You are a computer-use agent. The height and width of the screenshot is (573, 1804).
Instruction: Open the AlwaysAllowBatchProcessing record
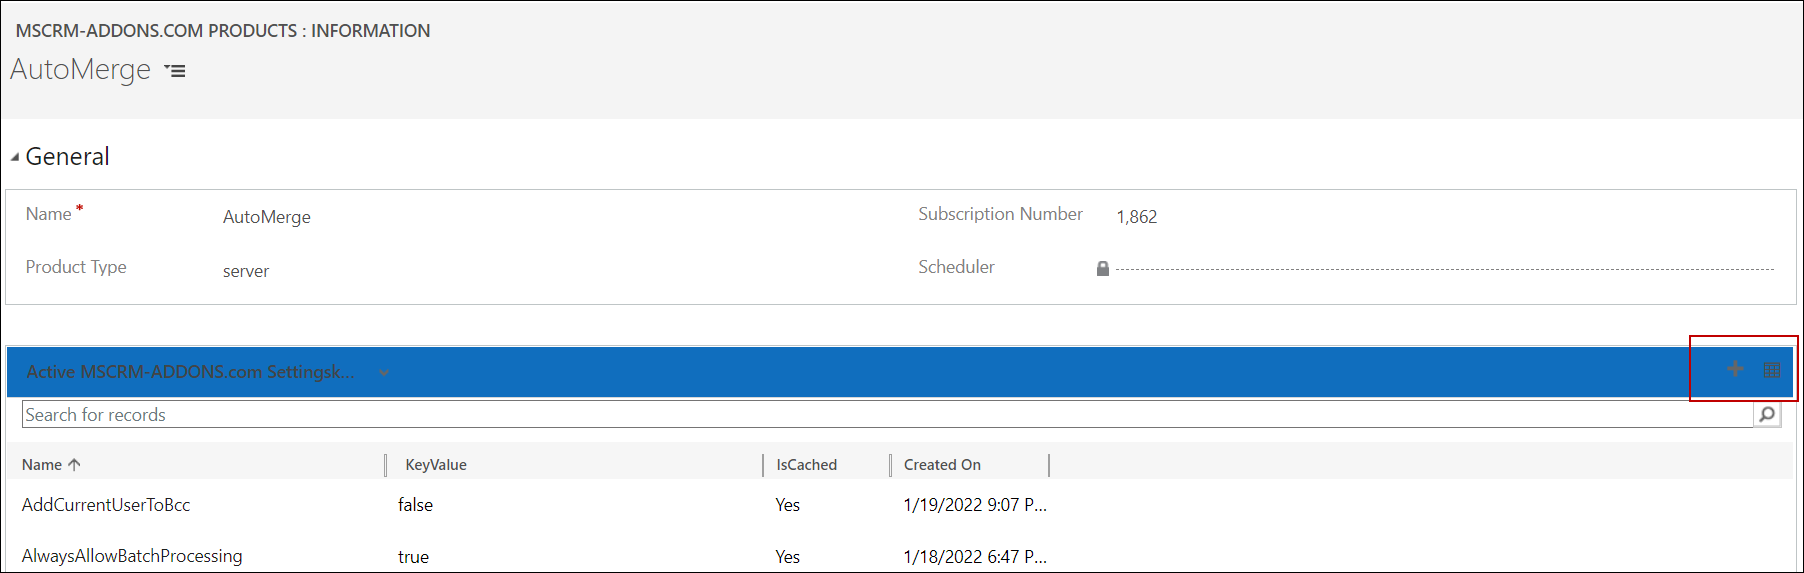click(132, 556)
